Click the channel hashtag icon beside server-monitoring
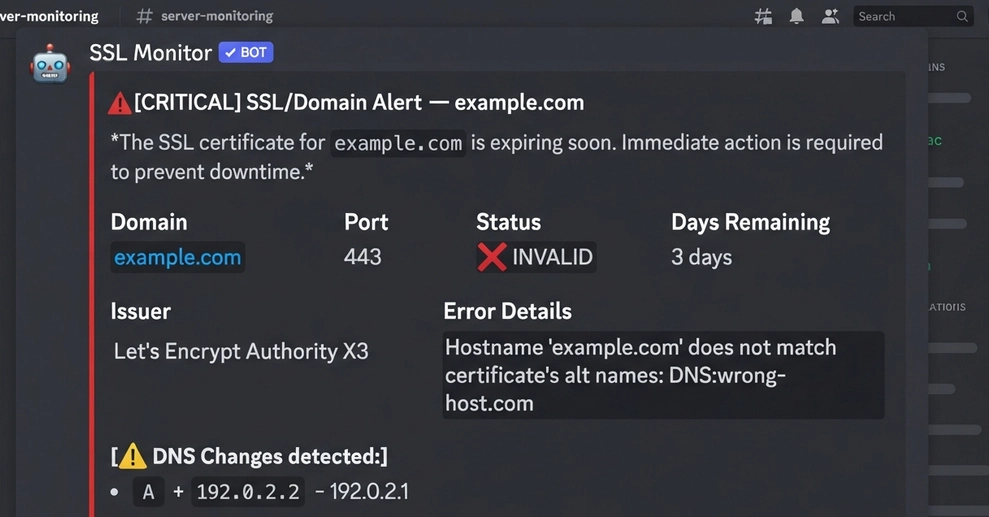The width and height of the screenshot is (989, 517). pos(144,16)
